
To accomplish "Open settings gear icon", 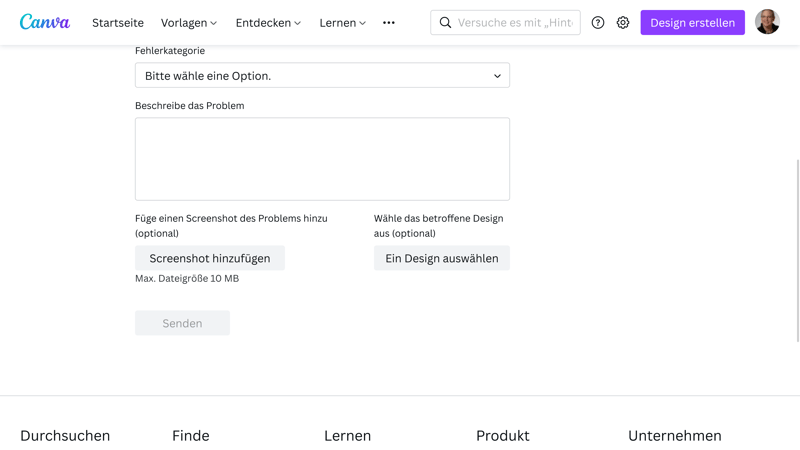I will point(623,22).
